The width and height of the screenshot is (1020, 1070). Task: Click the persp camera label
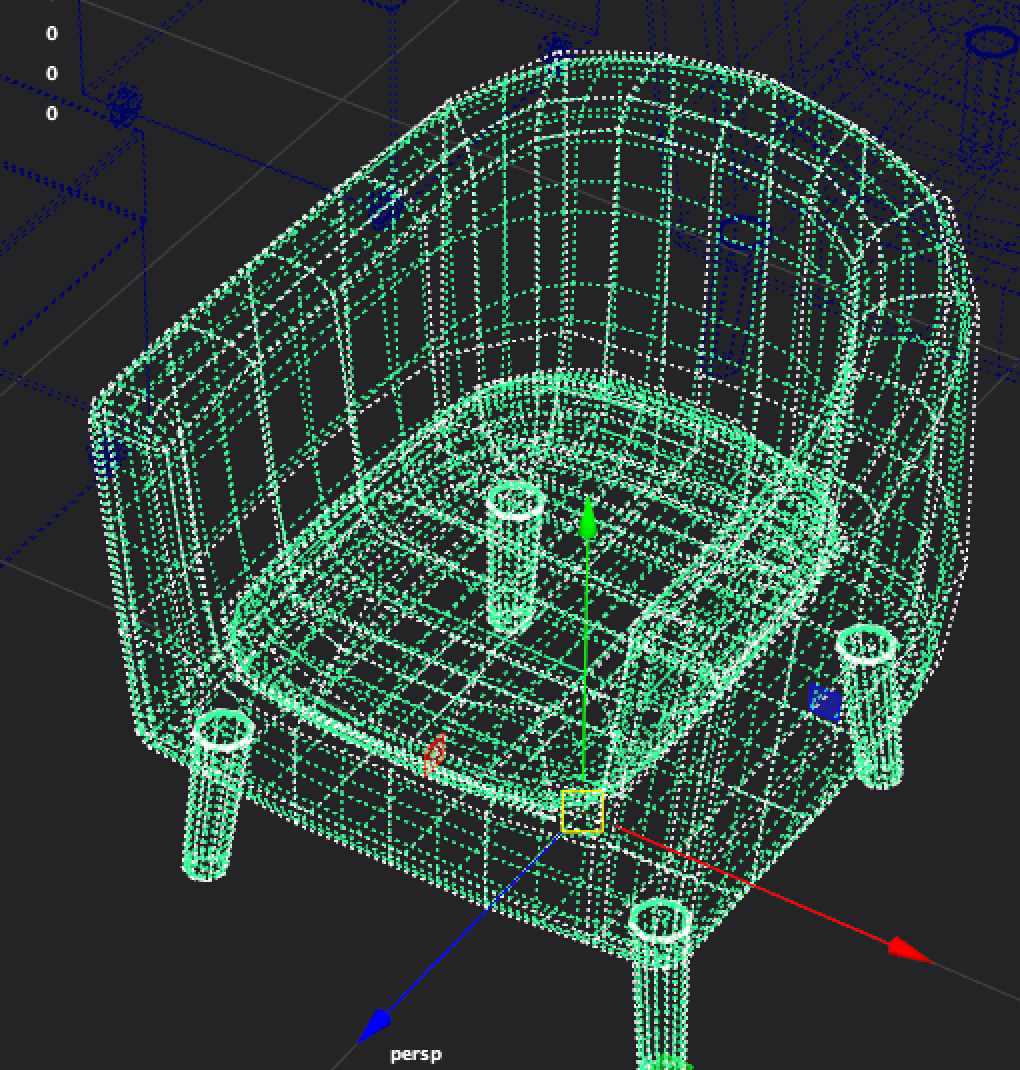pos(416,1054)
